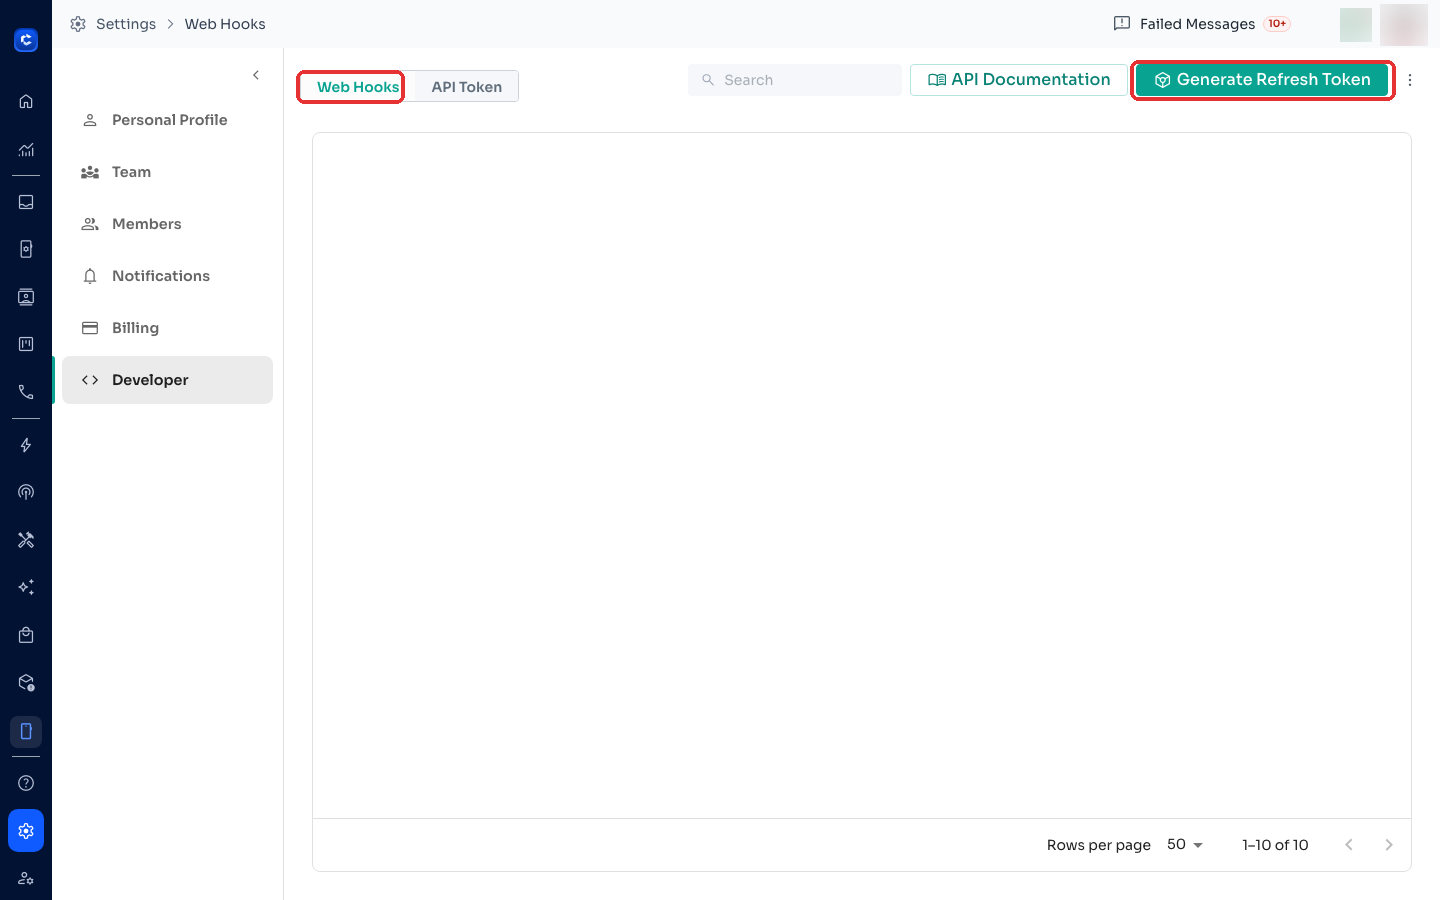1440x900 pixels.
Task: Select Developer in settings menu
Action: 167,380
